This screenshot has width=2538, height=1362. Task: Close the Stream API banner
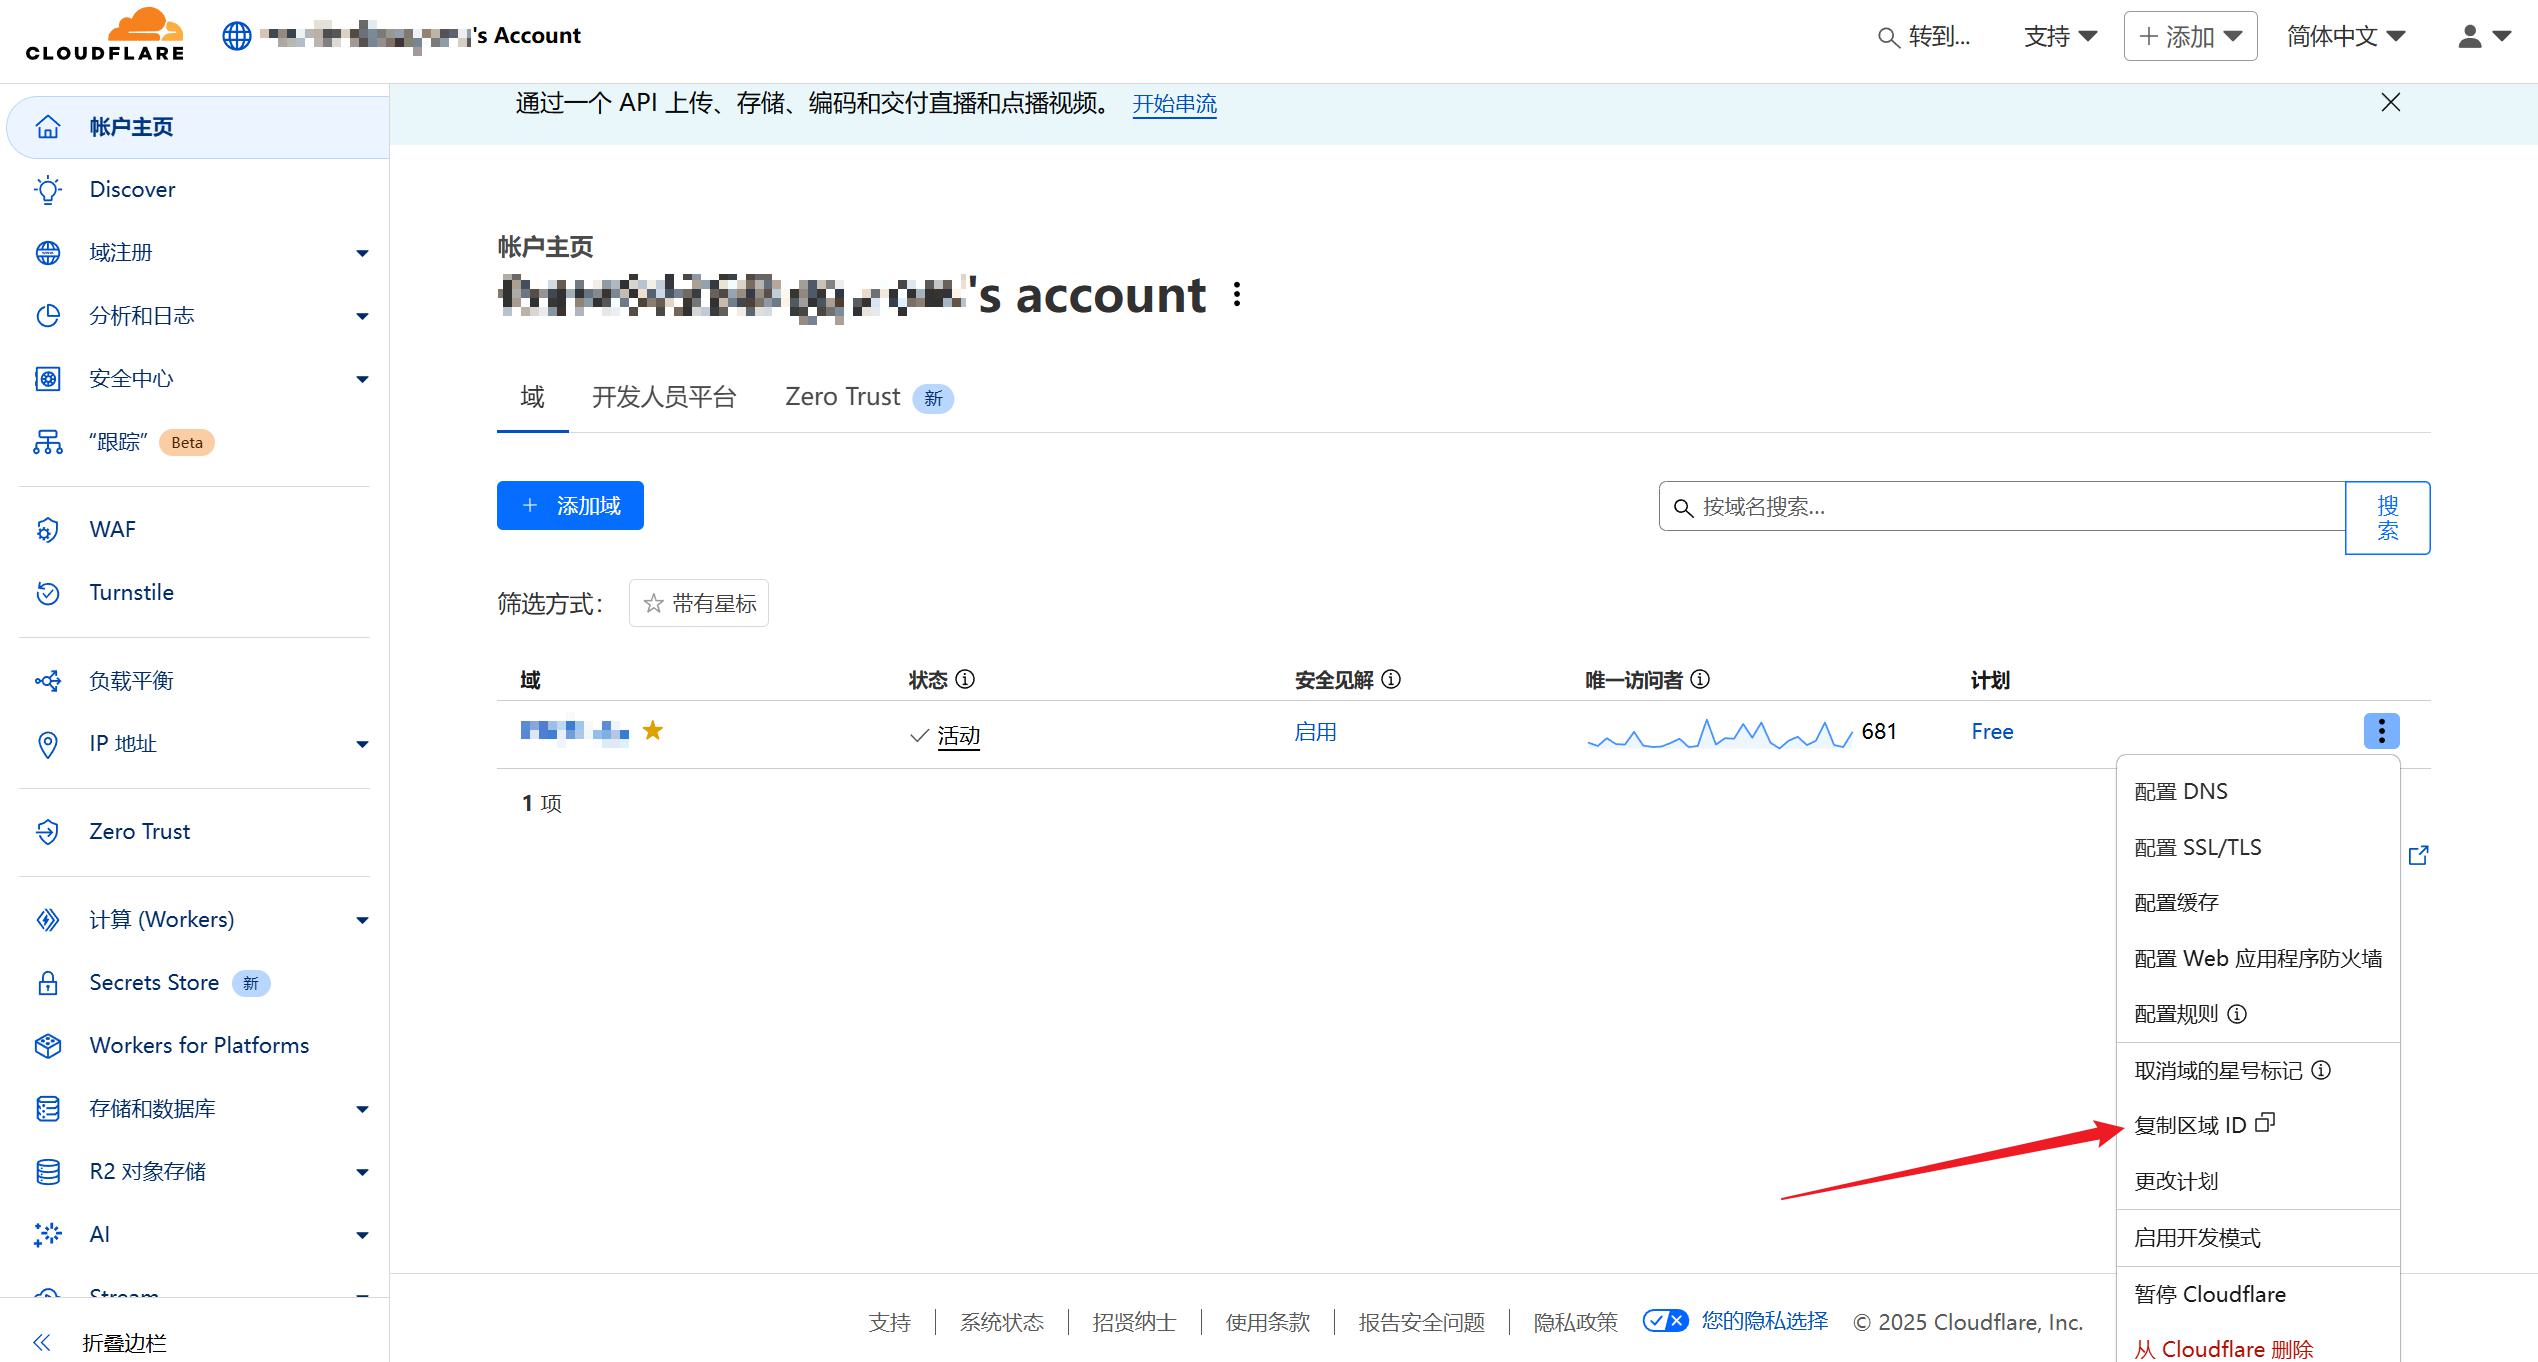click(2391, 103)
